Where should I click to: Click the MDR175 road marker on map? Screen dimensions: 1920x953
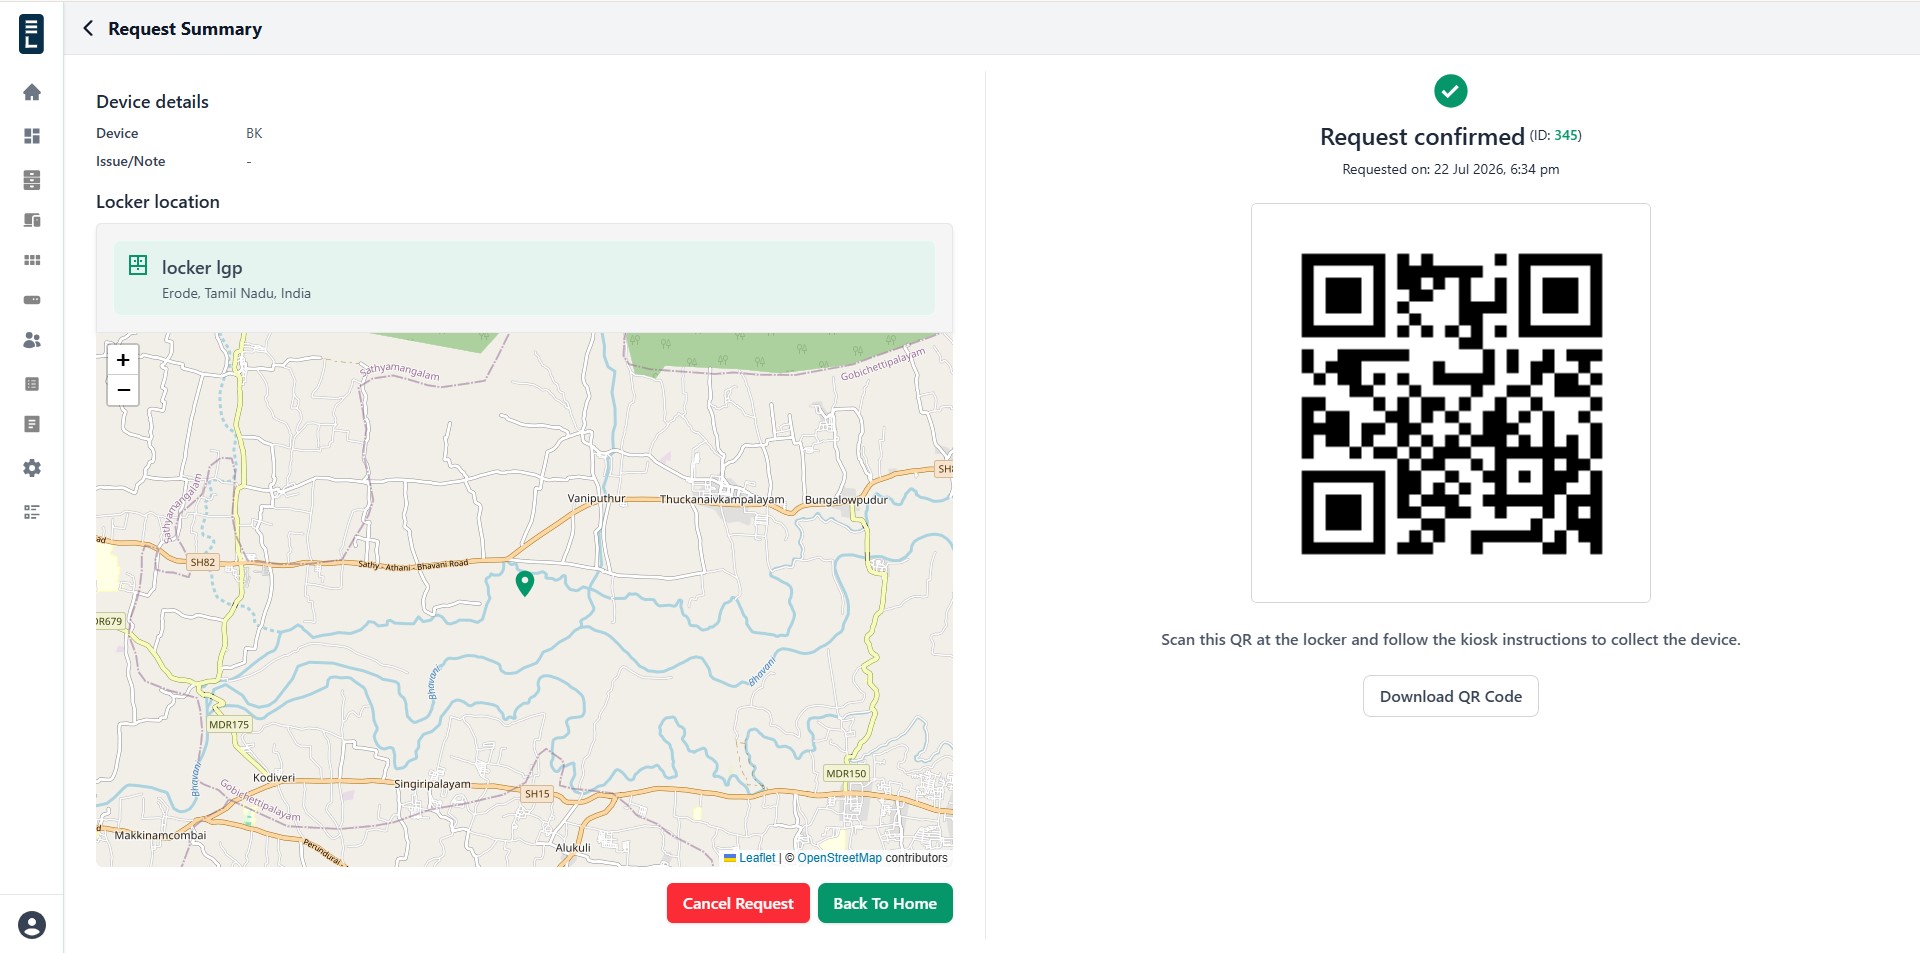coord(229,724)
